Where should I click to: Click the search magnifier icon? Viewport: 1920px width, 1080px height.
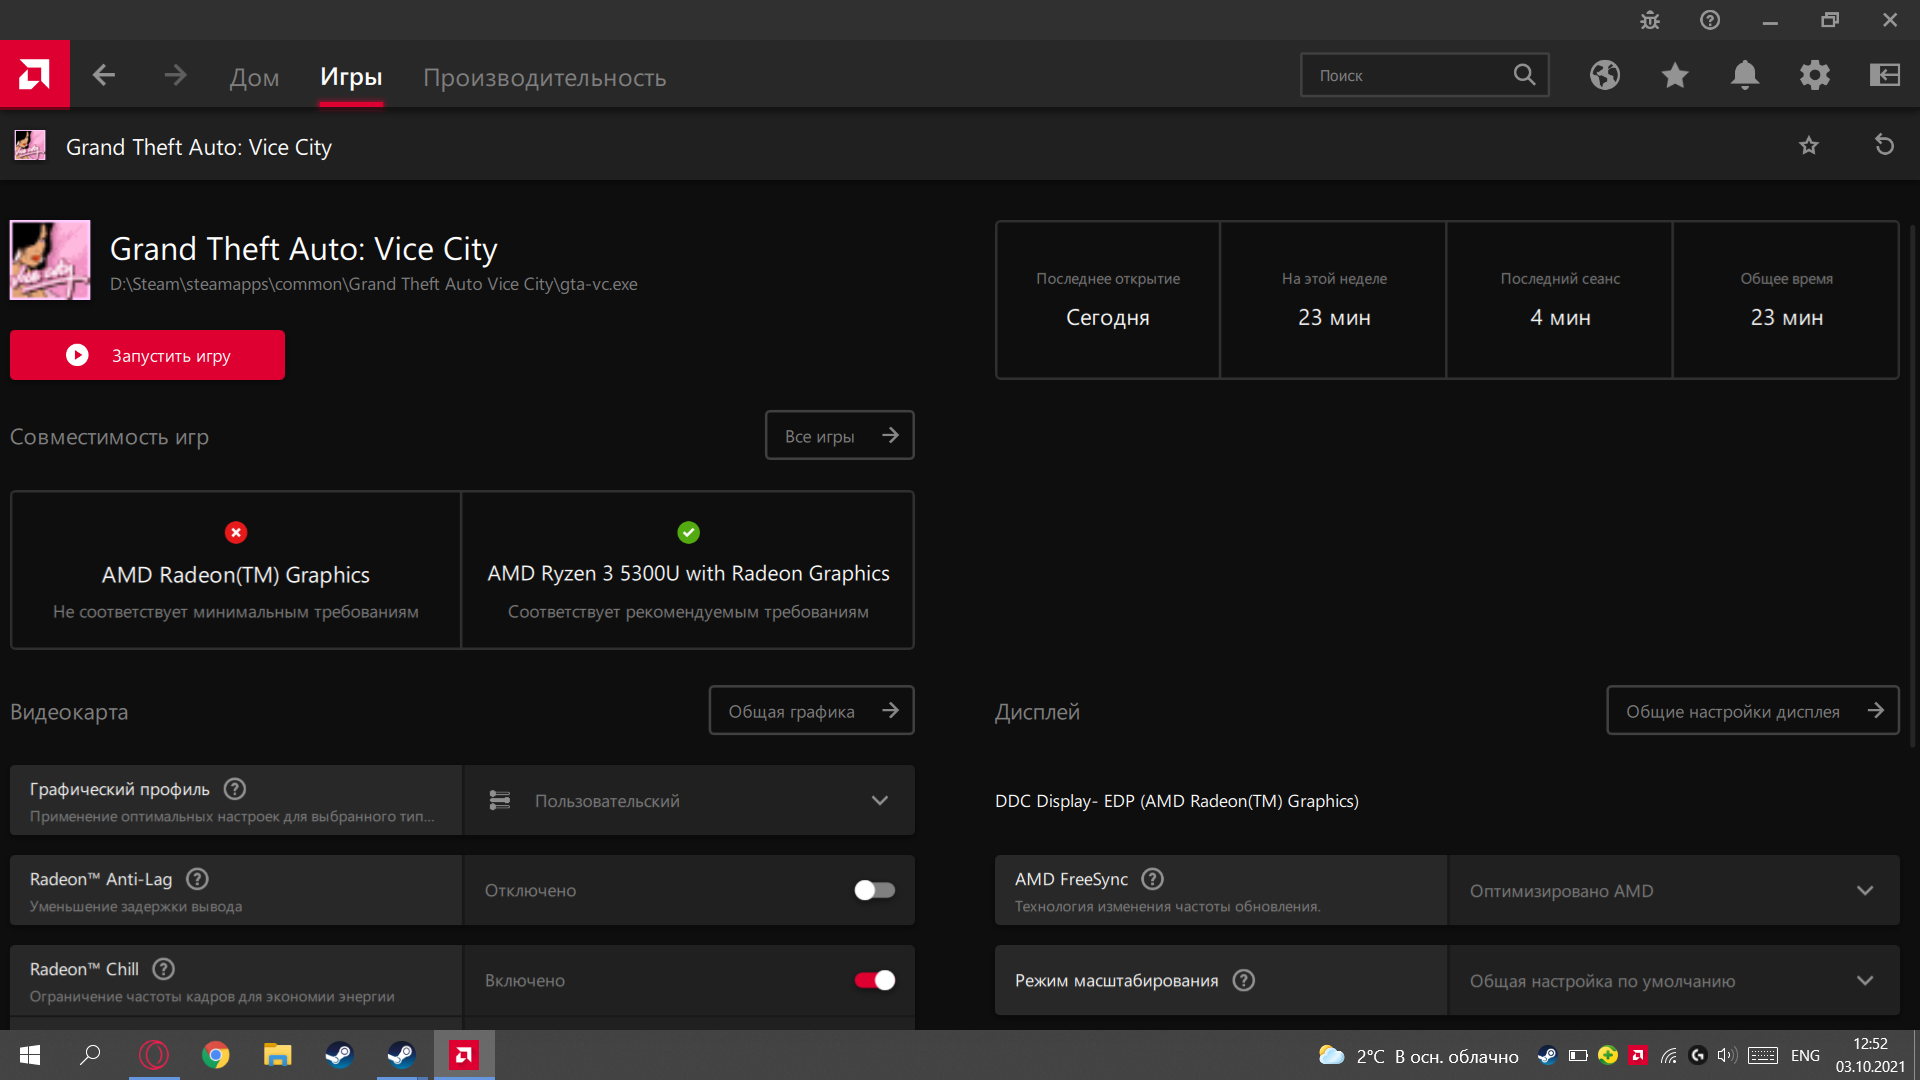tap(1524, 75)
